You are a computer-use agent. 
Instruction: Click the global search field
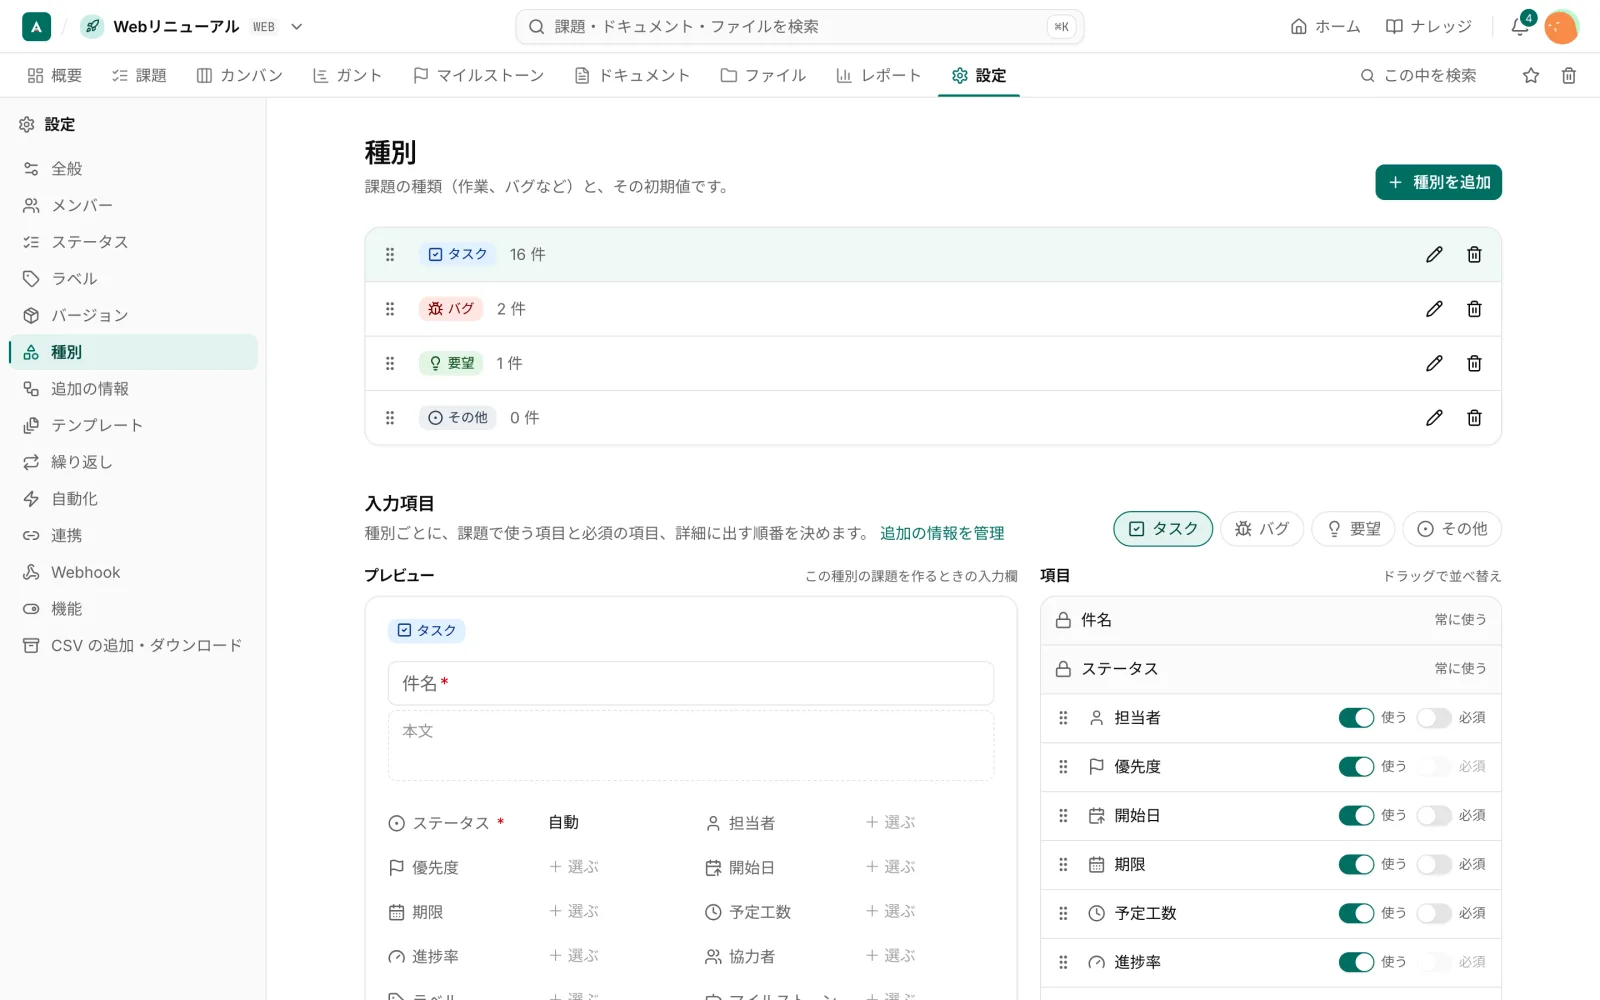coord(799,27)
